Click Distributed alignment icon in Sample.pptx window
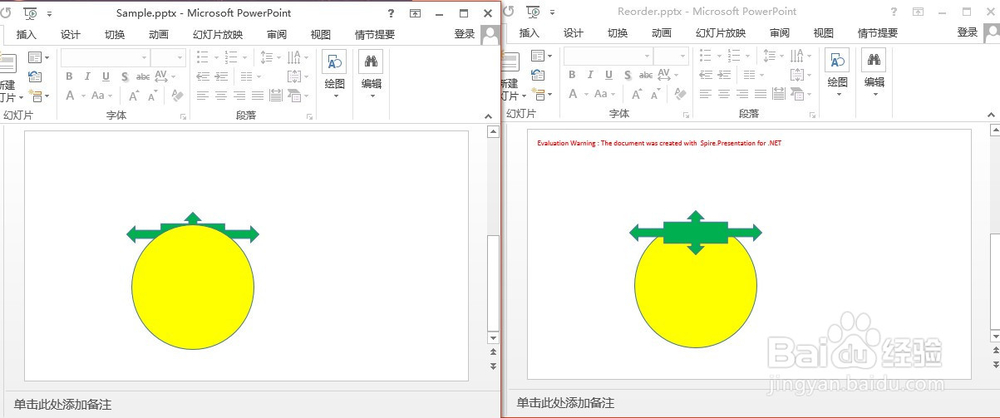Screen dimensions: 1000x418 [x=276, y=96]
